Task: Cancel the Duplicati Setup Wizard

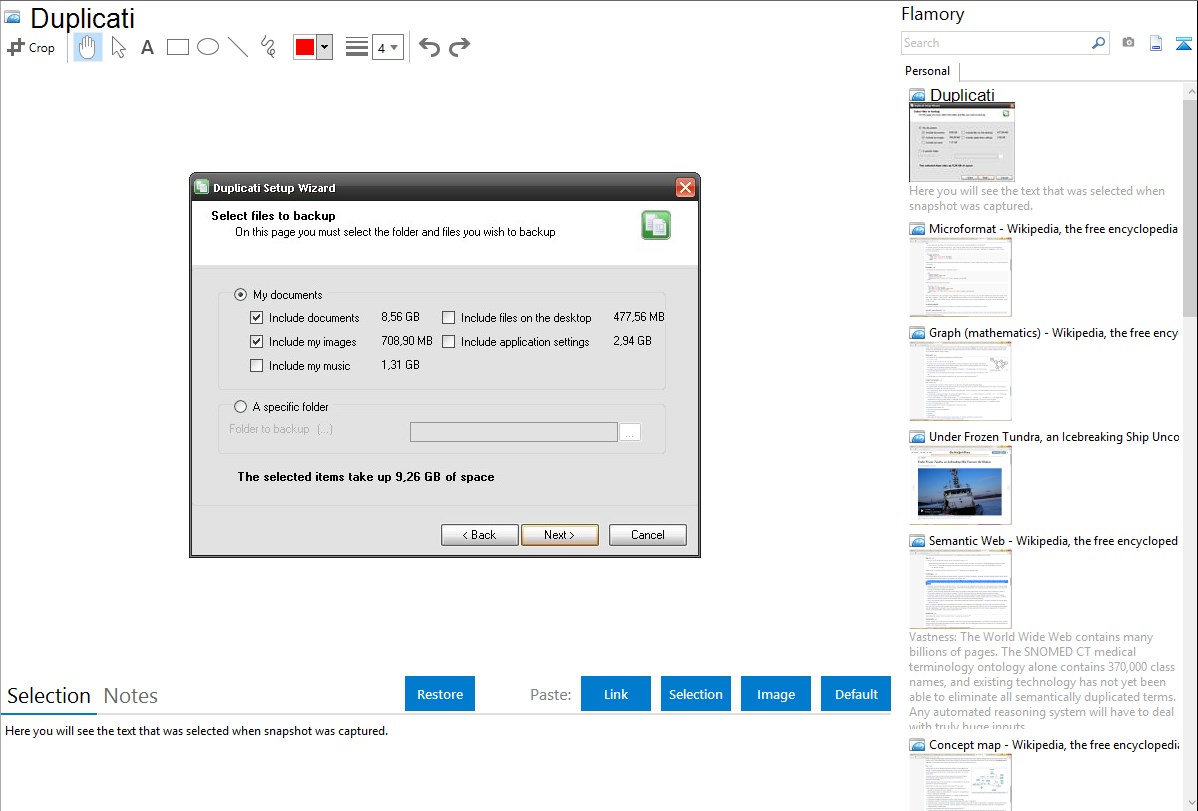Action: (x=648, y=535)
